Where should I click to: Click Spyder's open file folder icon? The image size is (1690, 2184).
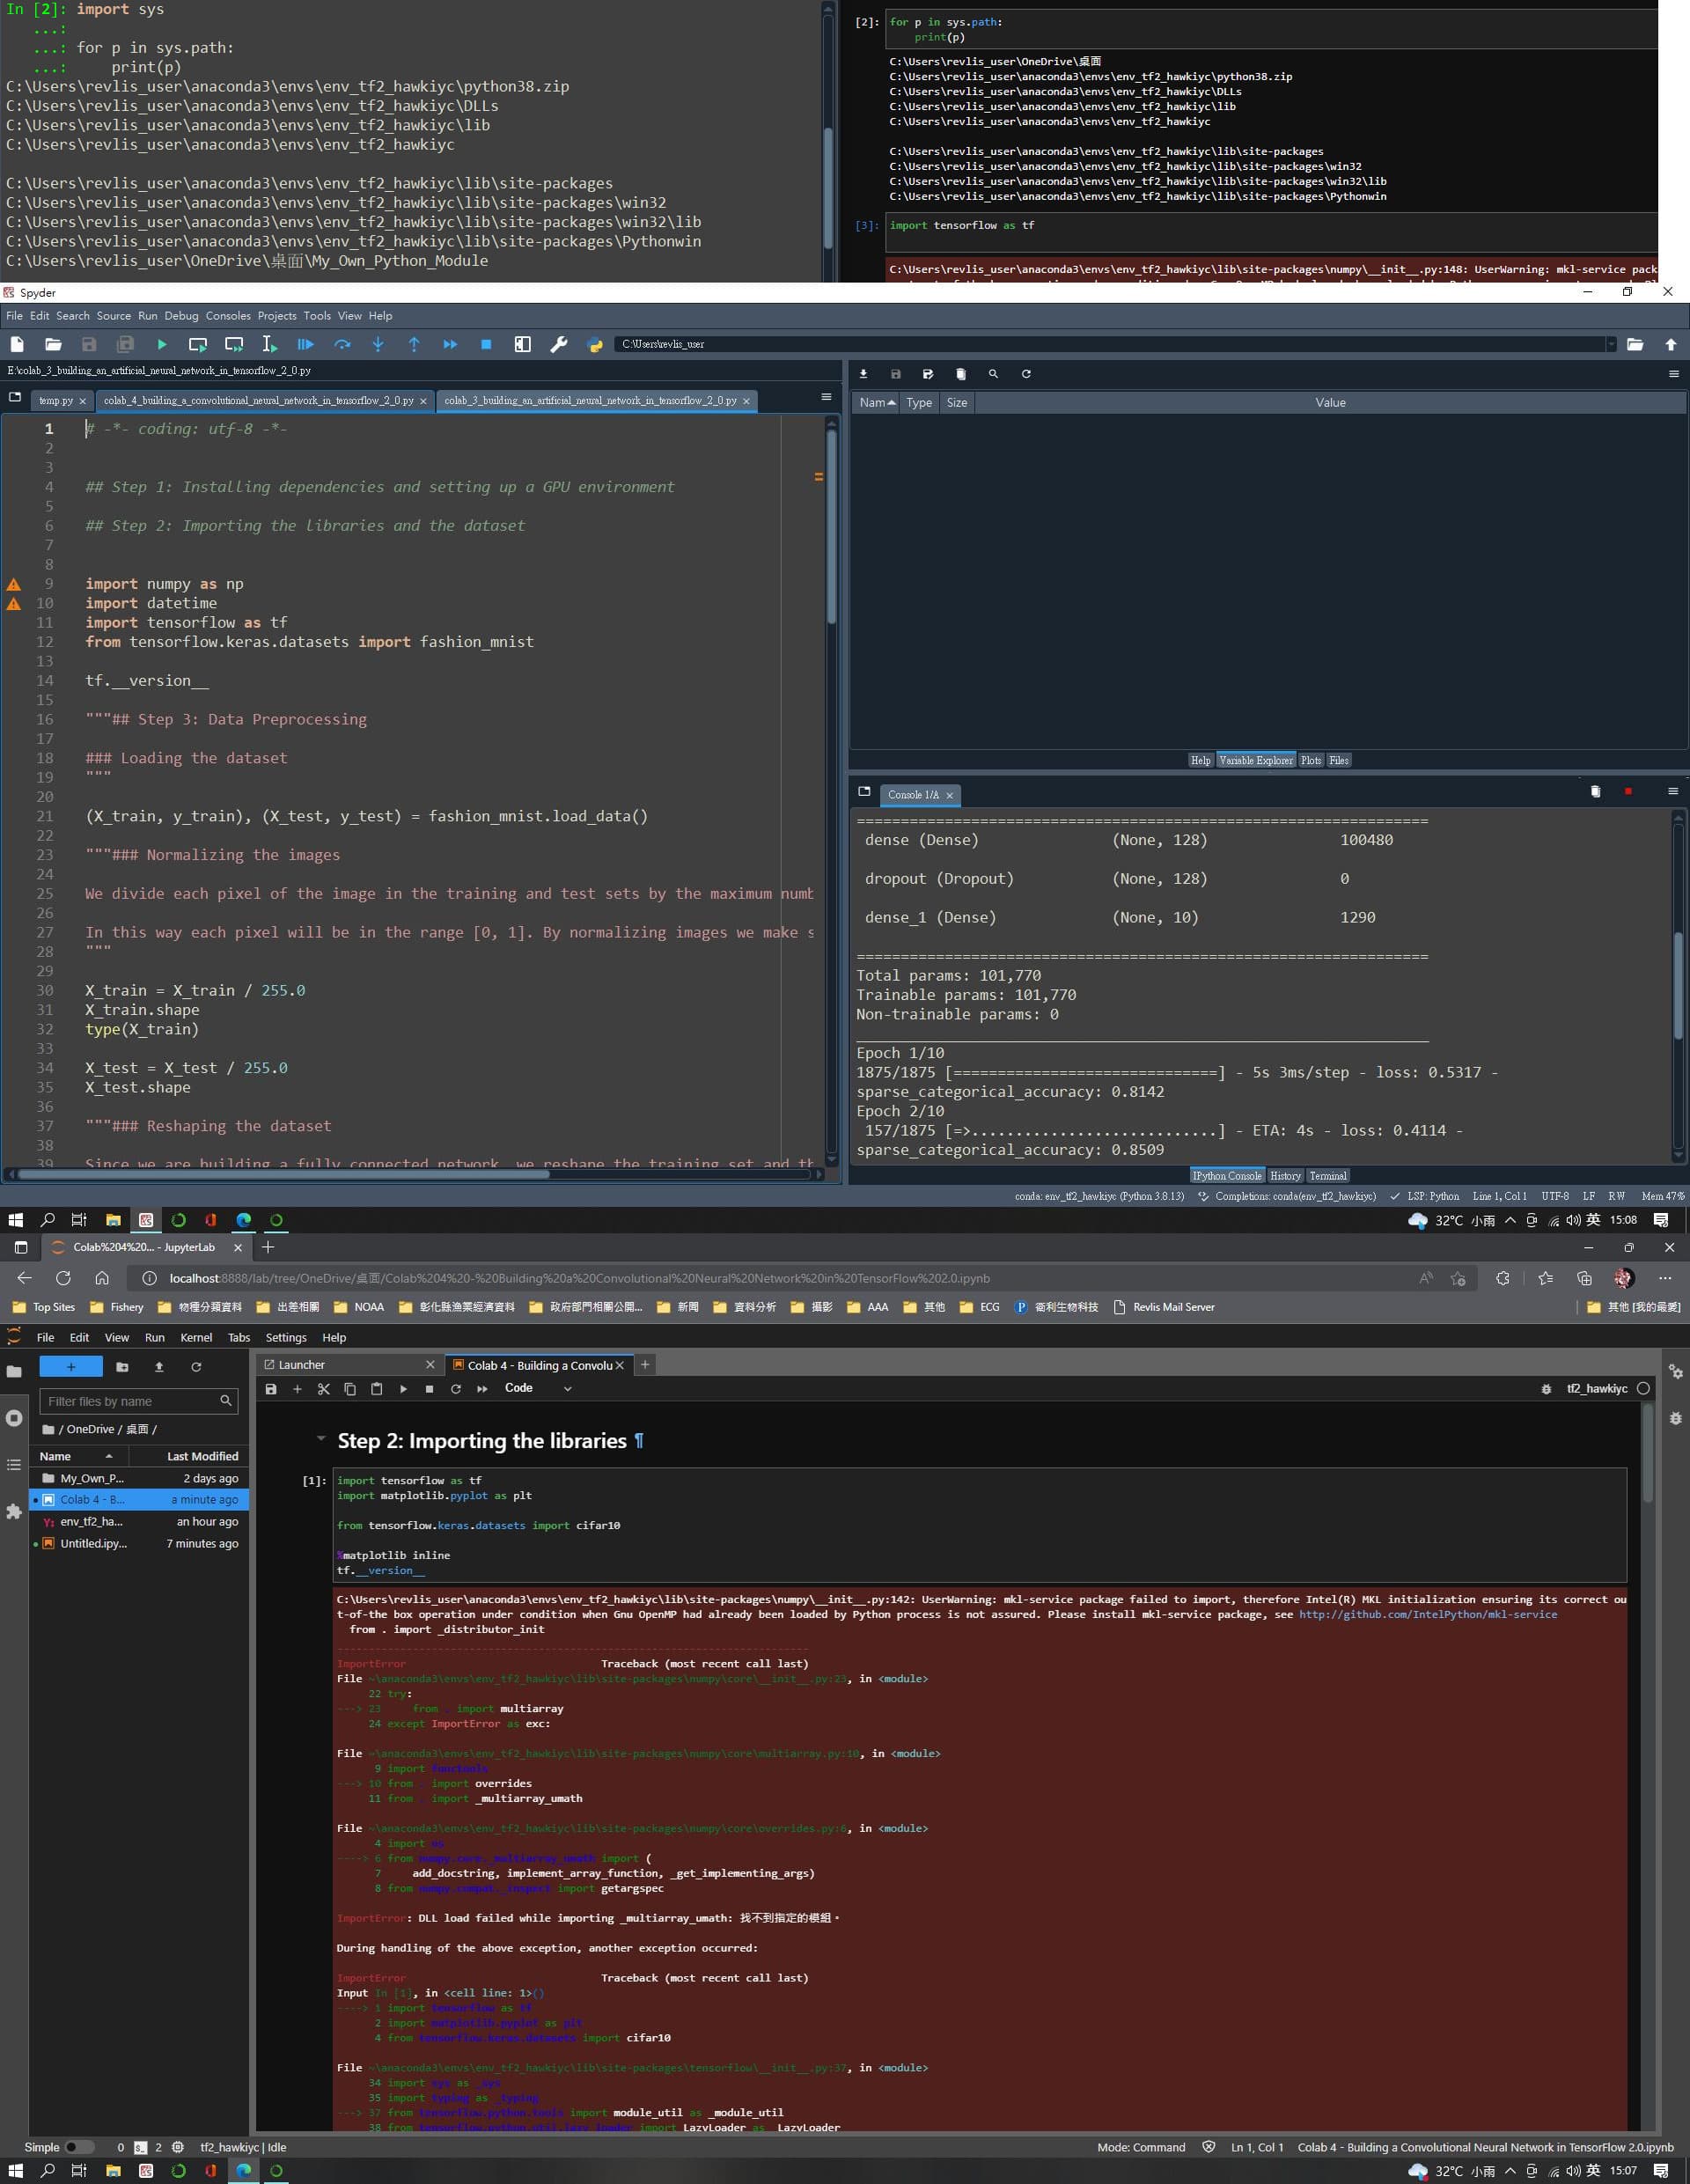53,344
